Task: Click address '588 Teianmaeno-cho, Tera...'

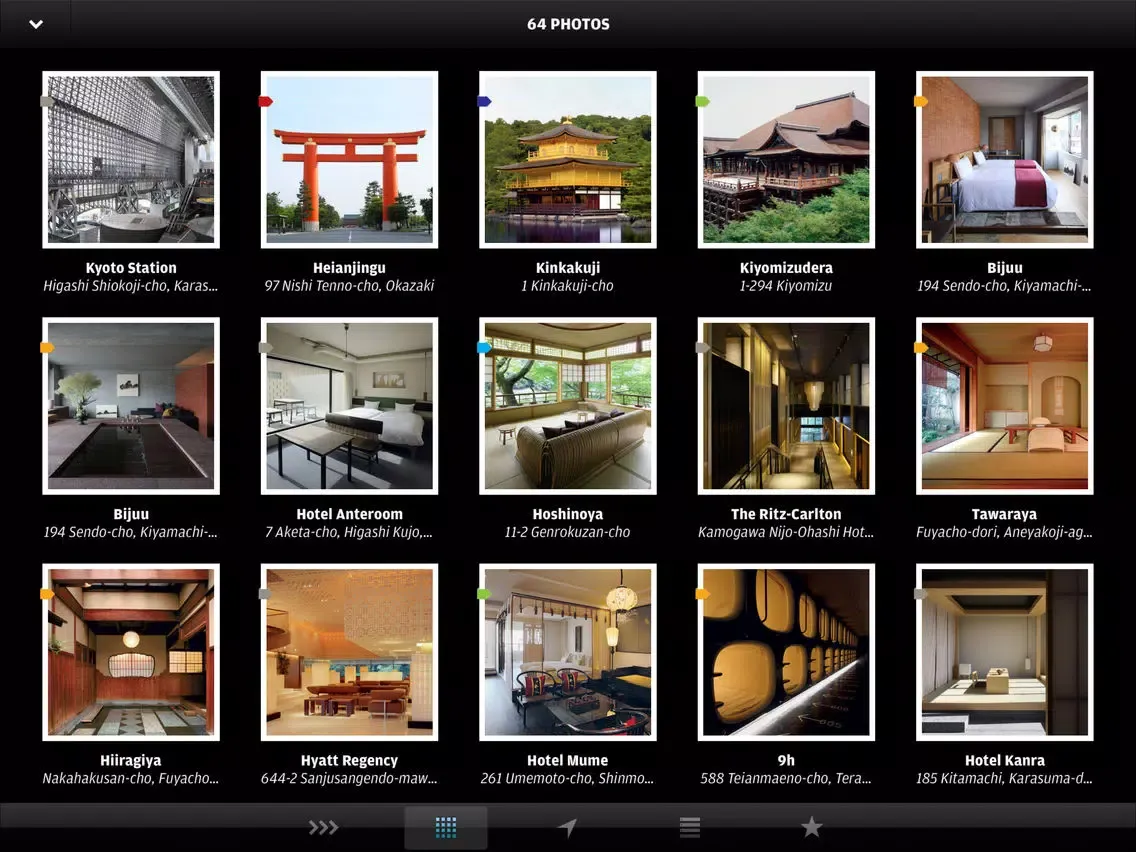Action: [786, 778]
